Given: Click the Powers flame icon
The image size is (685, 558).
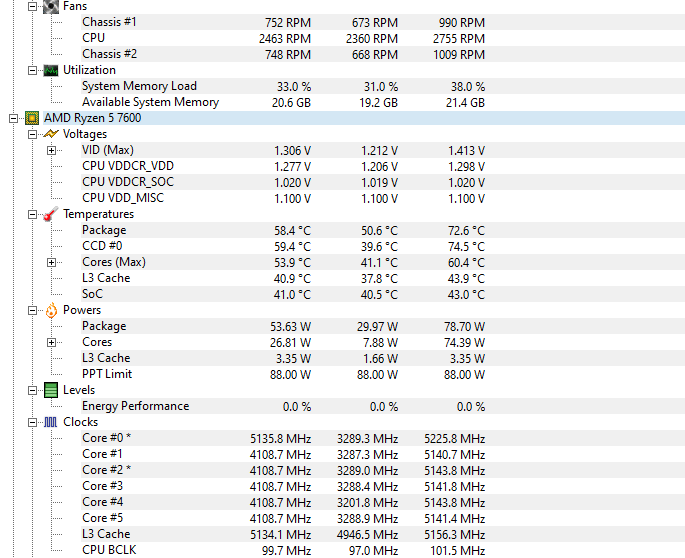Looking at the screenshot, I should tap(51, 310).
